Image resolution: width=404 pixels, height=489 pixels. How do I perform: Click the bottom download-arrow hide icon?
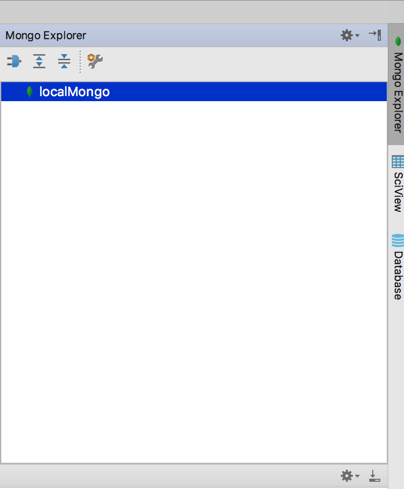coord(374,476)
